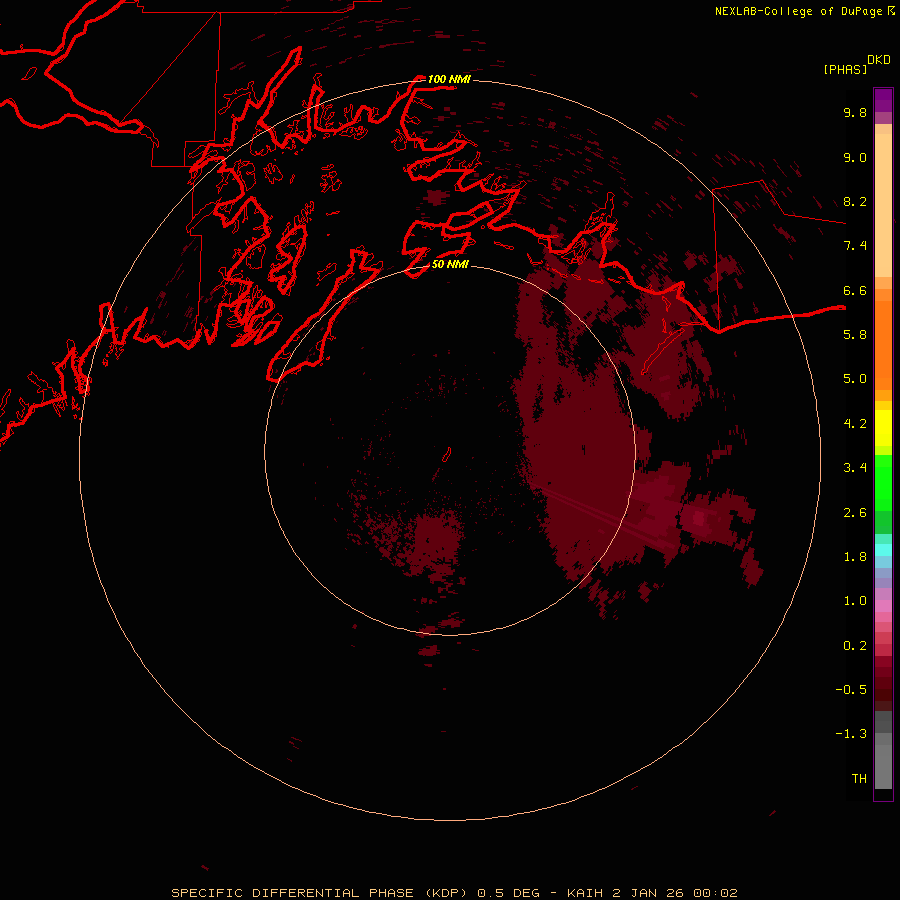Click the product title caption at bottom
Screen dimensions: 900x900
coord(454,893)
